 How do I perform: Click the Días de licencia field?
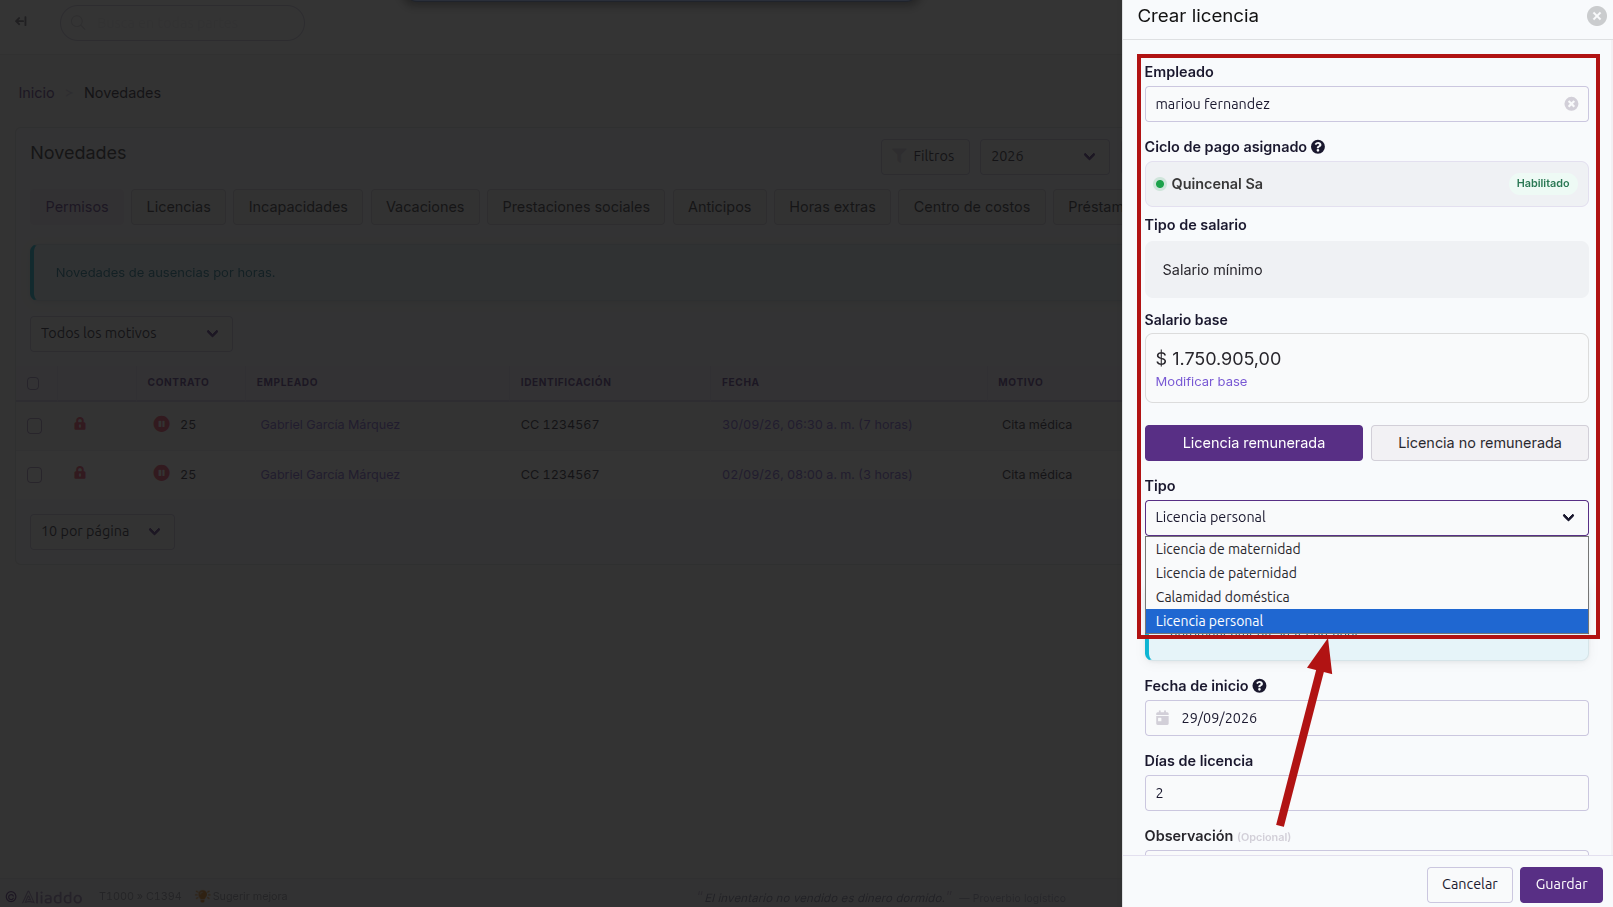[x=1366, y=793]
